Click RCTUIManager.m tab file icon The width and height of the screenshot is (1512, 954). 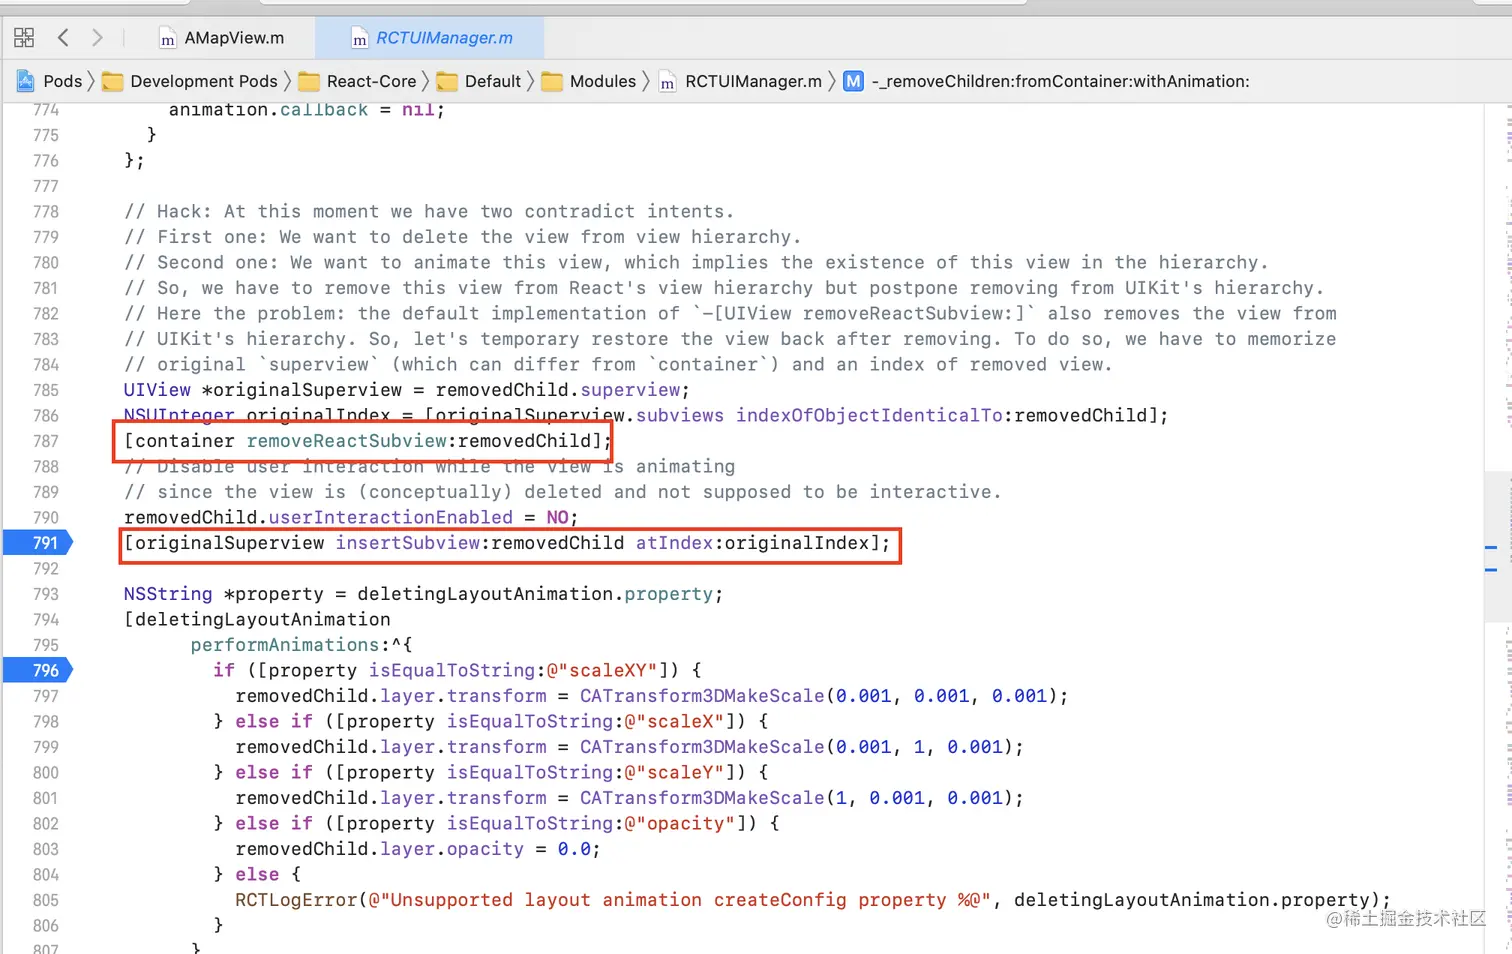coord(359,39)
